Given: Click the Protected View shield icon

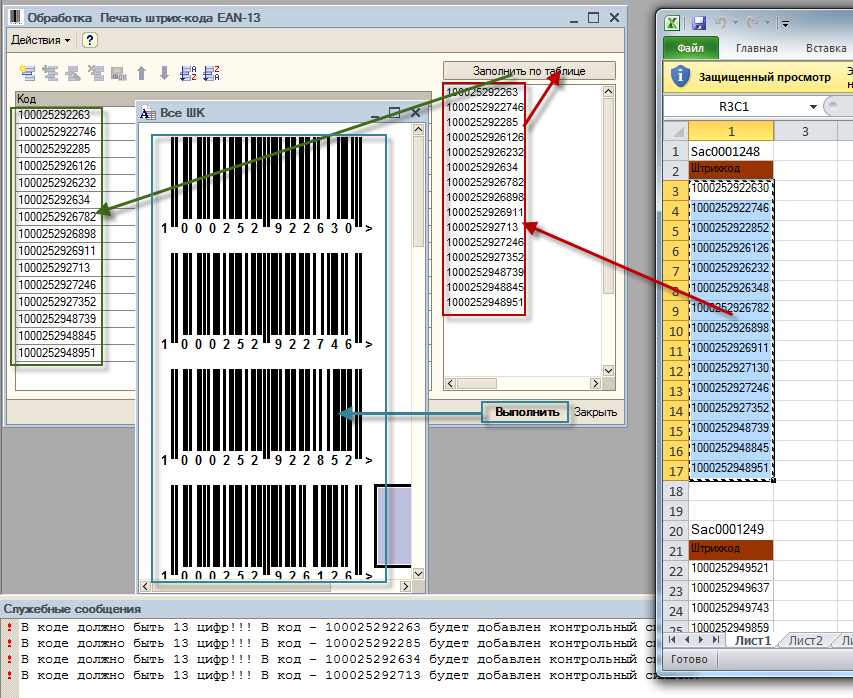Looking at the screenshot, I should (680, 76).
